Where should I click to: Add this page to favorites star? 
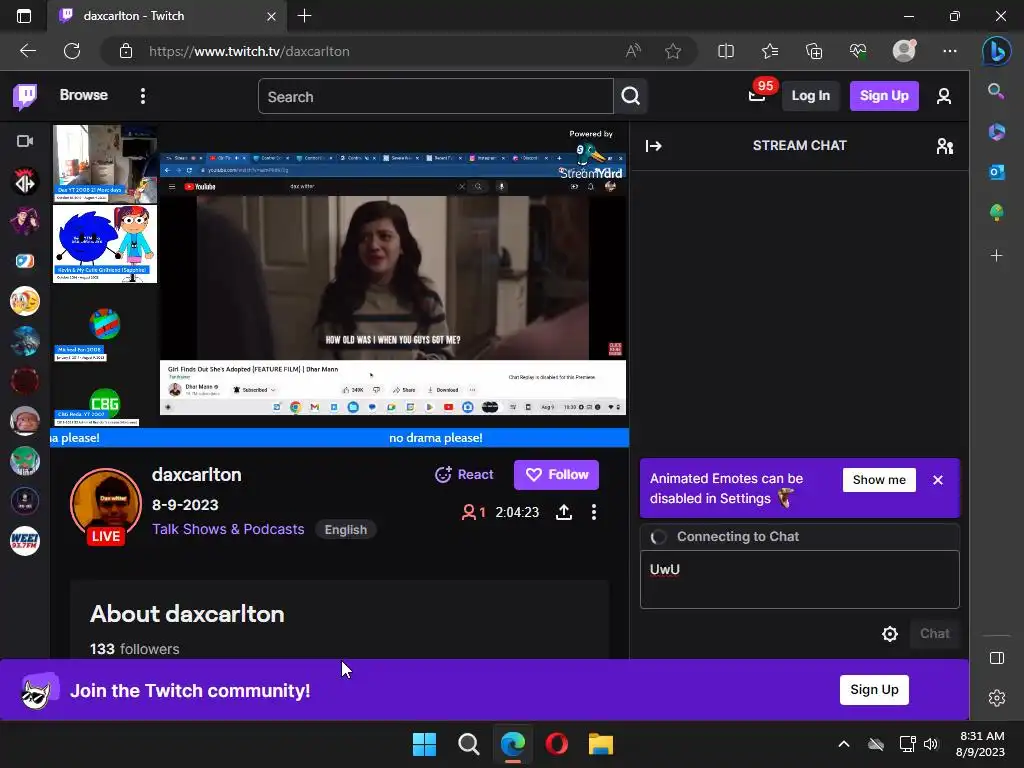(673, 51)
